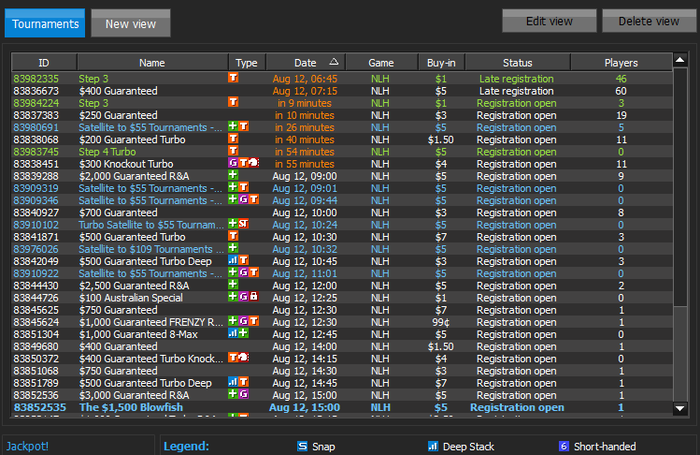The image size is (700, 455).
Task: Click Turbo icon in Step 3 row 83982335
Action: 233,78
